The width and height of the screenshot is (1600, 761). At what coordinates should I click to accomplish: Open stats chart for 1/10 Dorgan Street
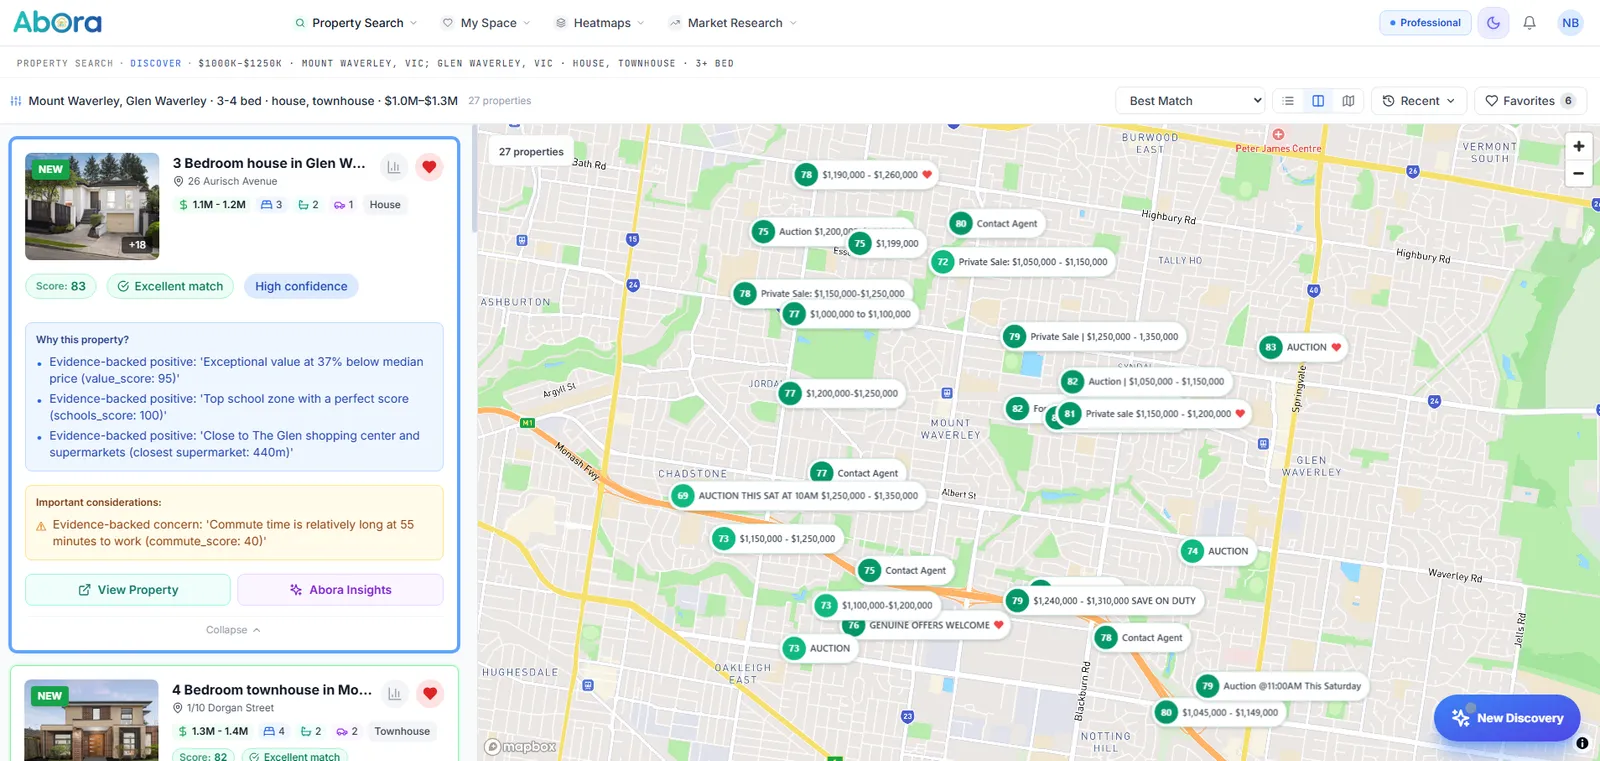[395, 694]
